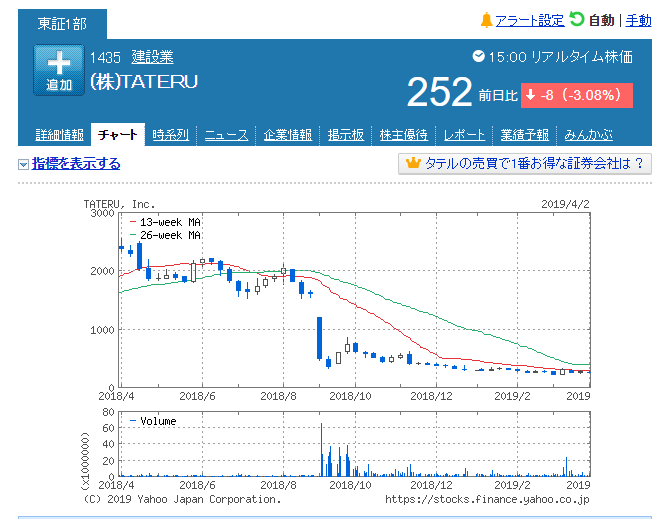Open the ニュース tab
The height and width of the screenshot is (519, 665).
pyautogui.click(x=226, y=135)
